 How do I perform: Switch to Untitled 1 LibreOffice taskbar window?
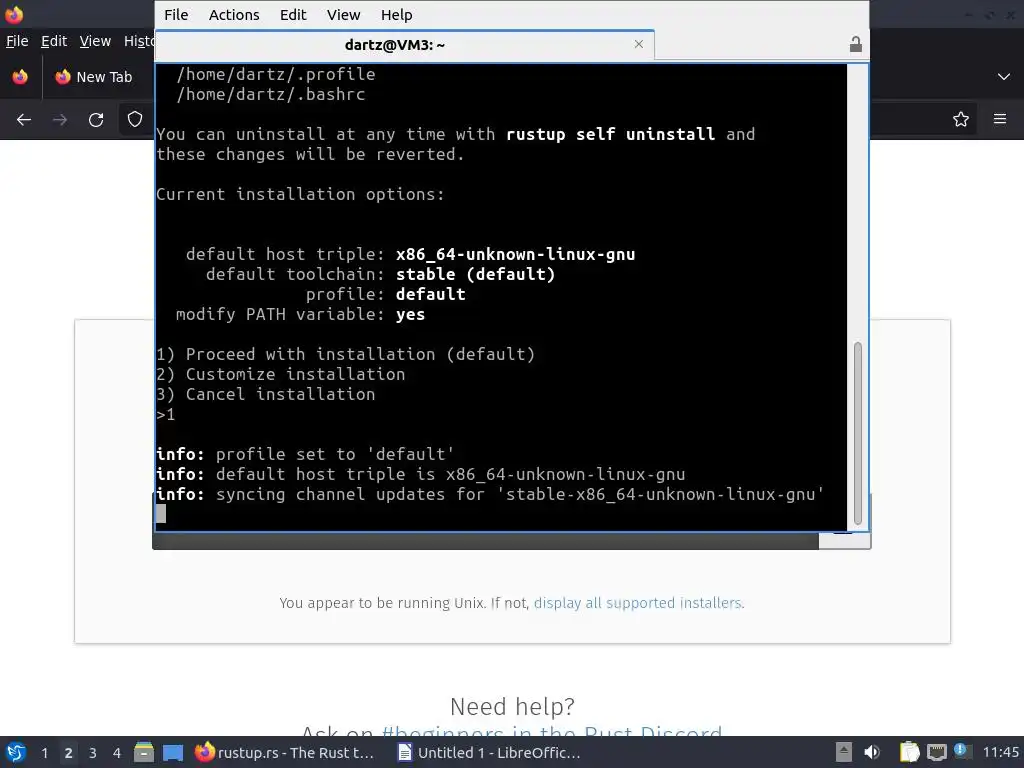pyautogui.click(x=490, y=752)
